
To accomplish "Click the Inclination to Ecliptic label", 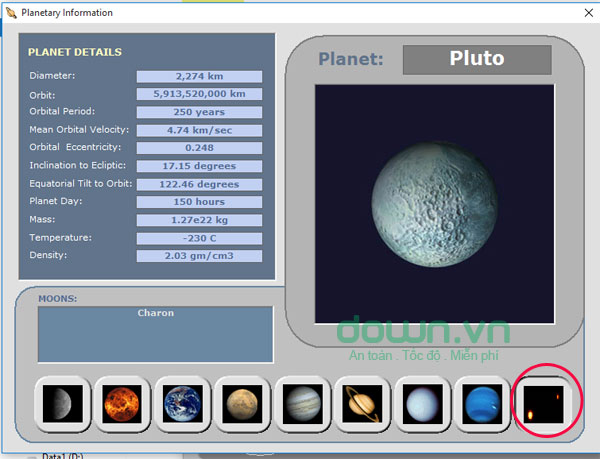I will 78,166.
